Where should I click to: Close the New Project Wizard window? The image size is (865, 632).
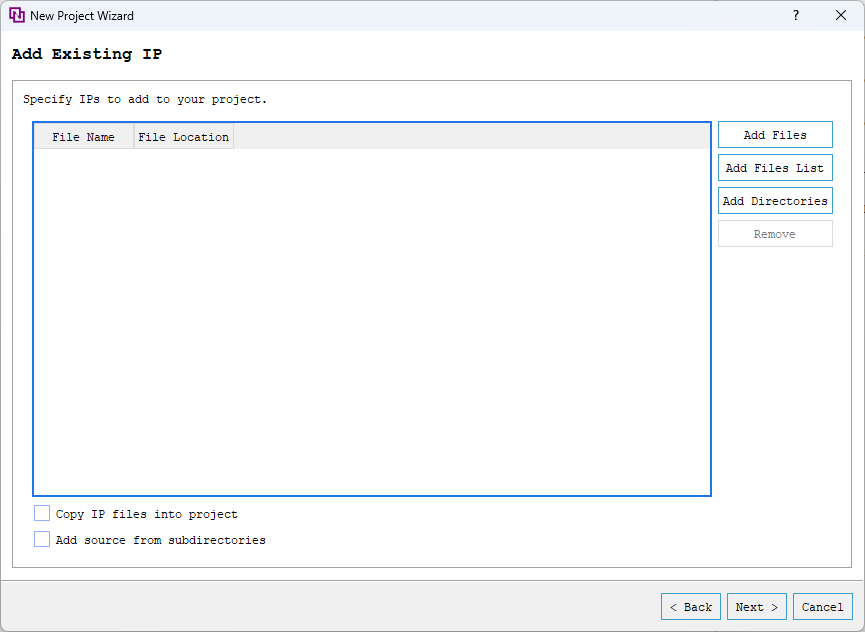[841, 15]
